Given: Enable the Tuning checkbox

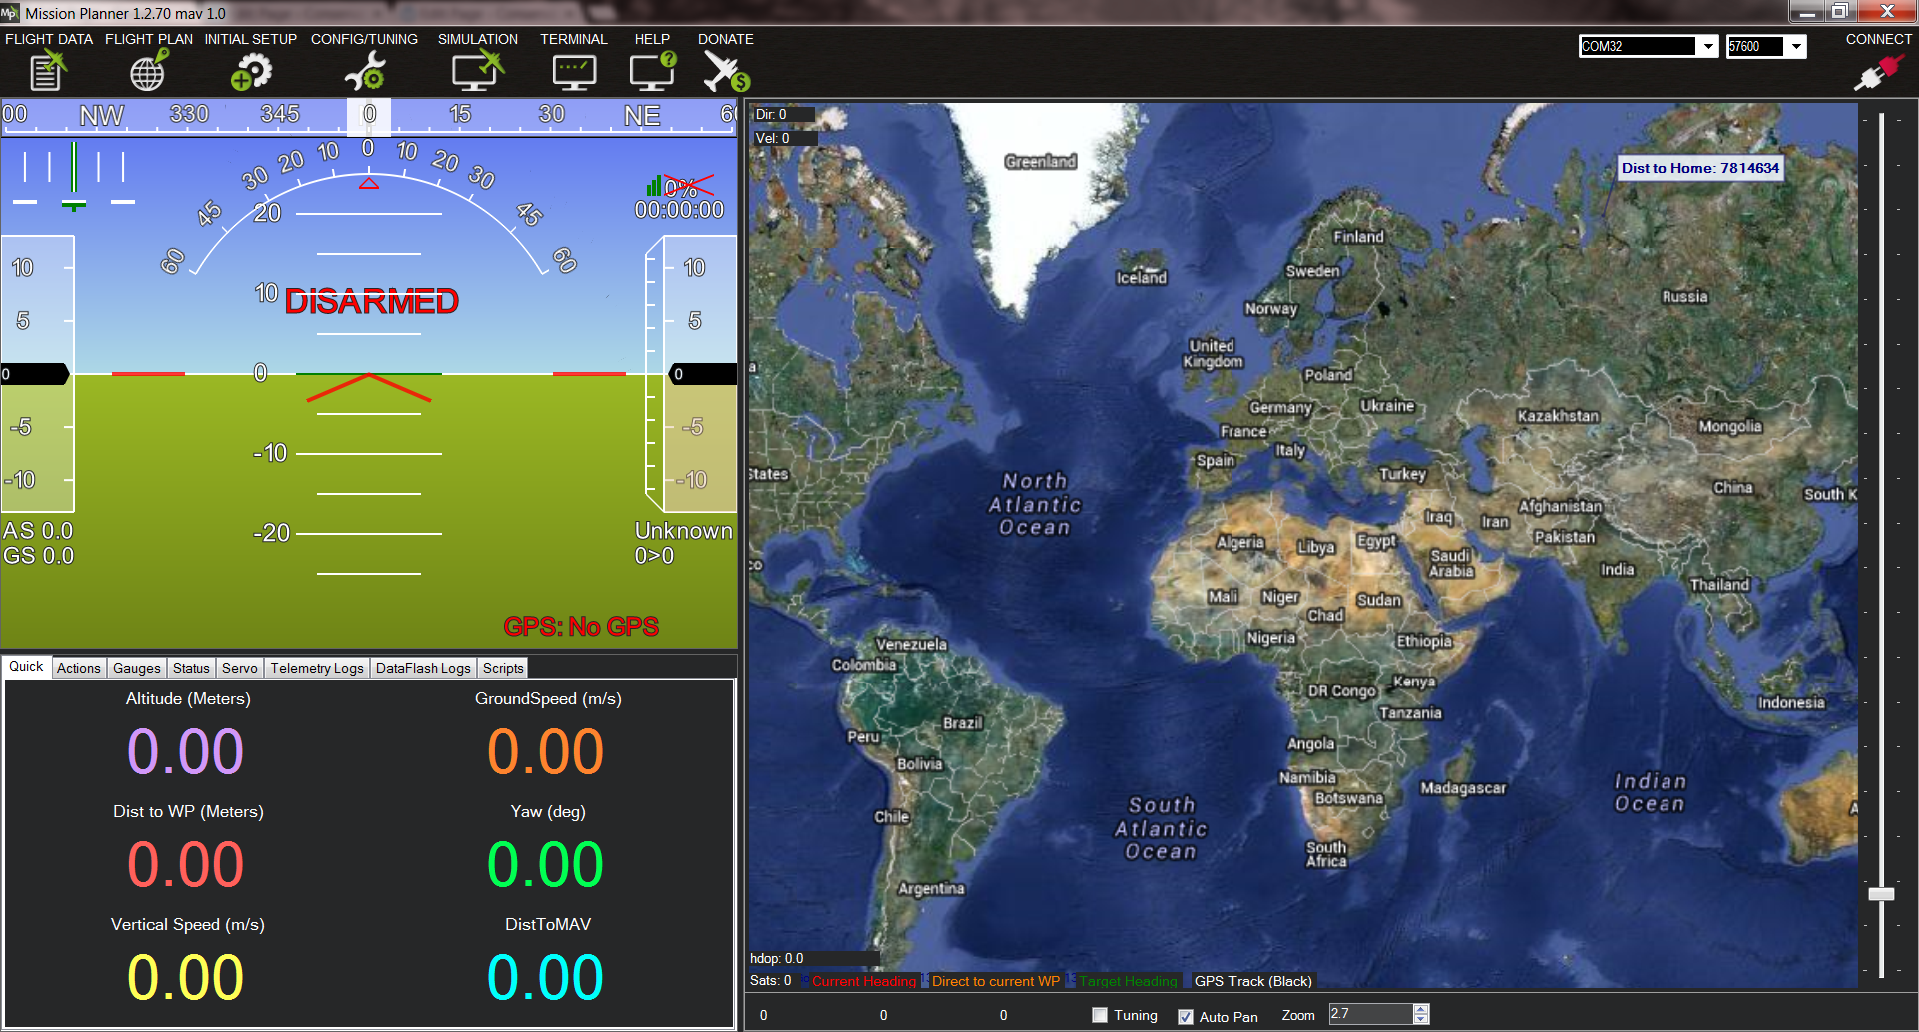Looking at the screenshot, I should click(1098, 1015).
